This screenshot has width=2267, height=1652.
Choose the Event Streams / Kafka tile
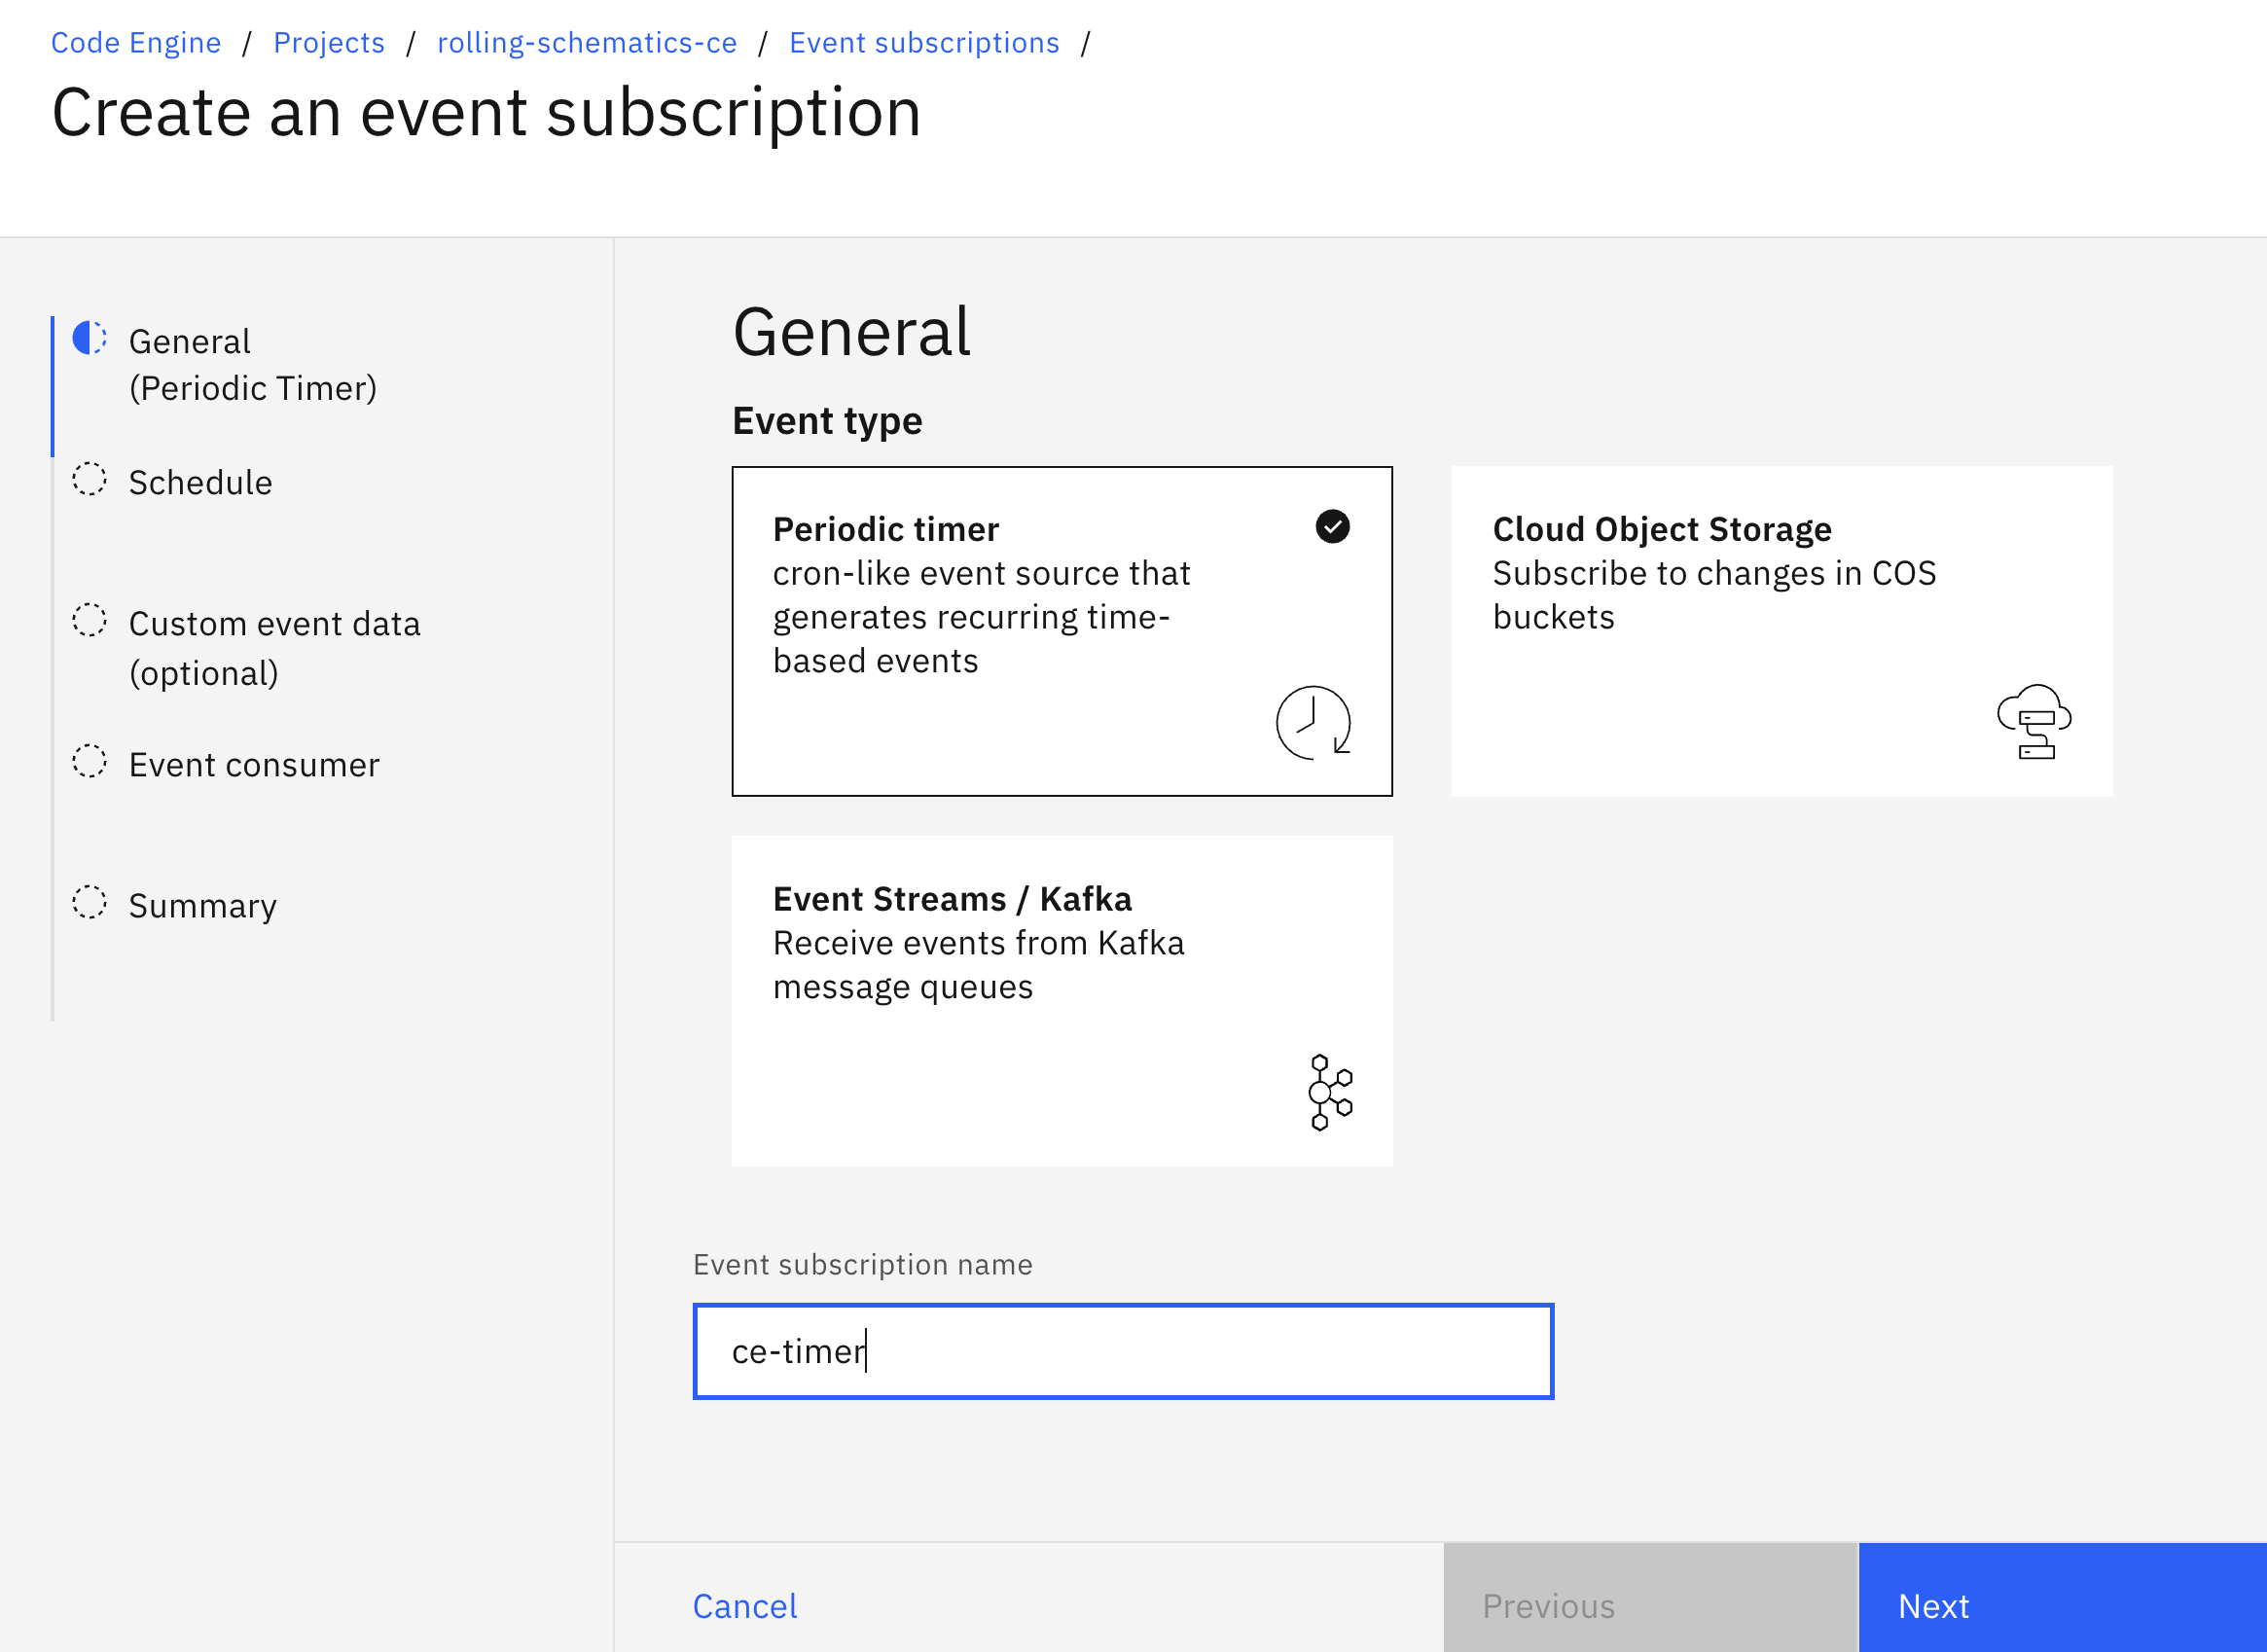click(1061, 1001)
